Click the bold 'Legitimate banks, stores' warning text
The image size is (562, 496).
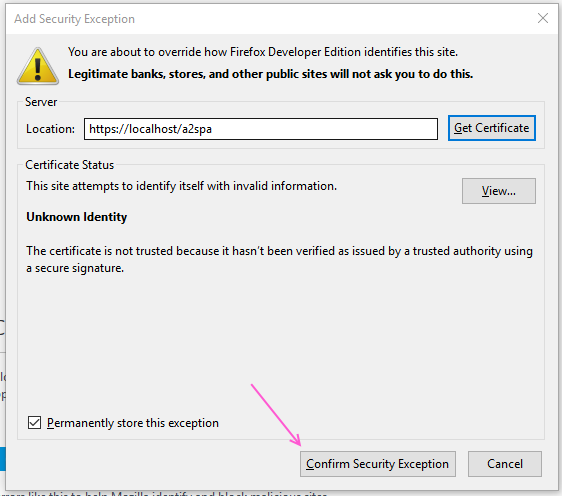click(x=271, y=74)
